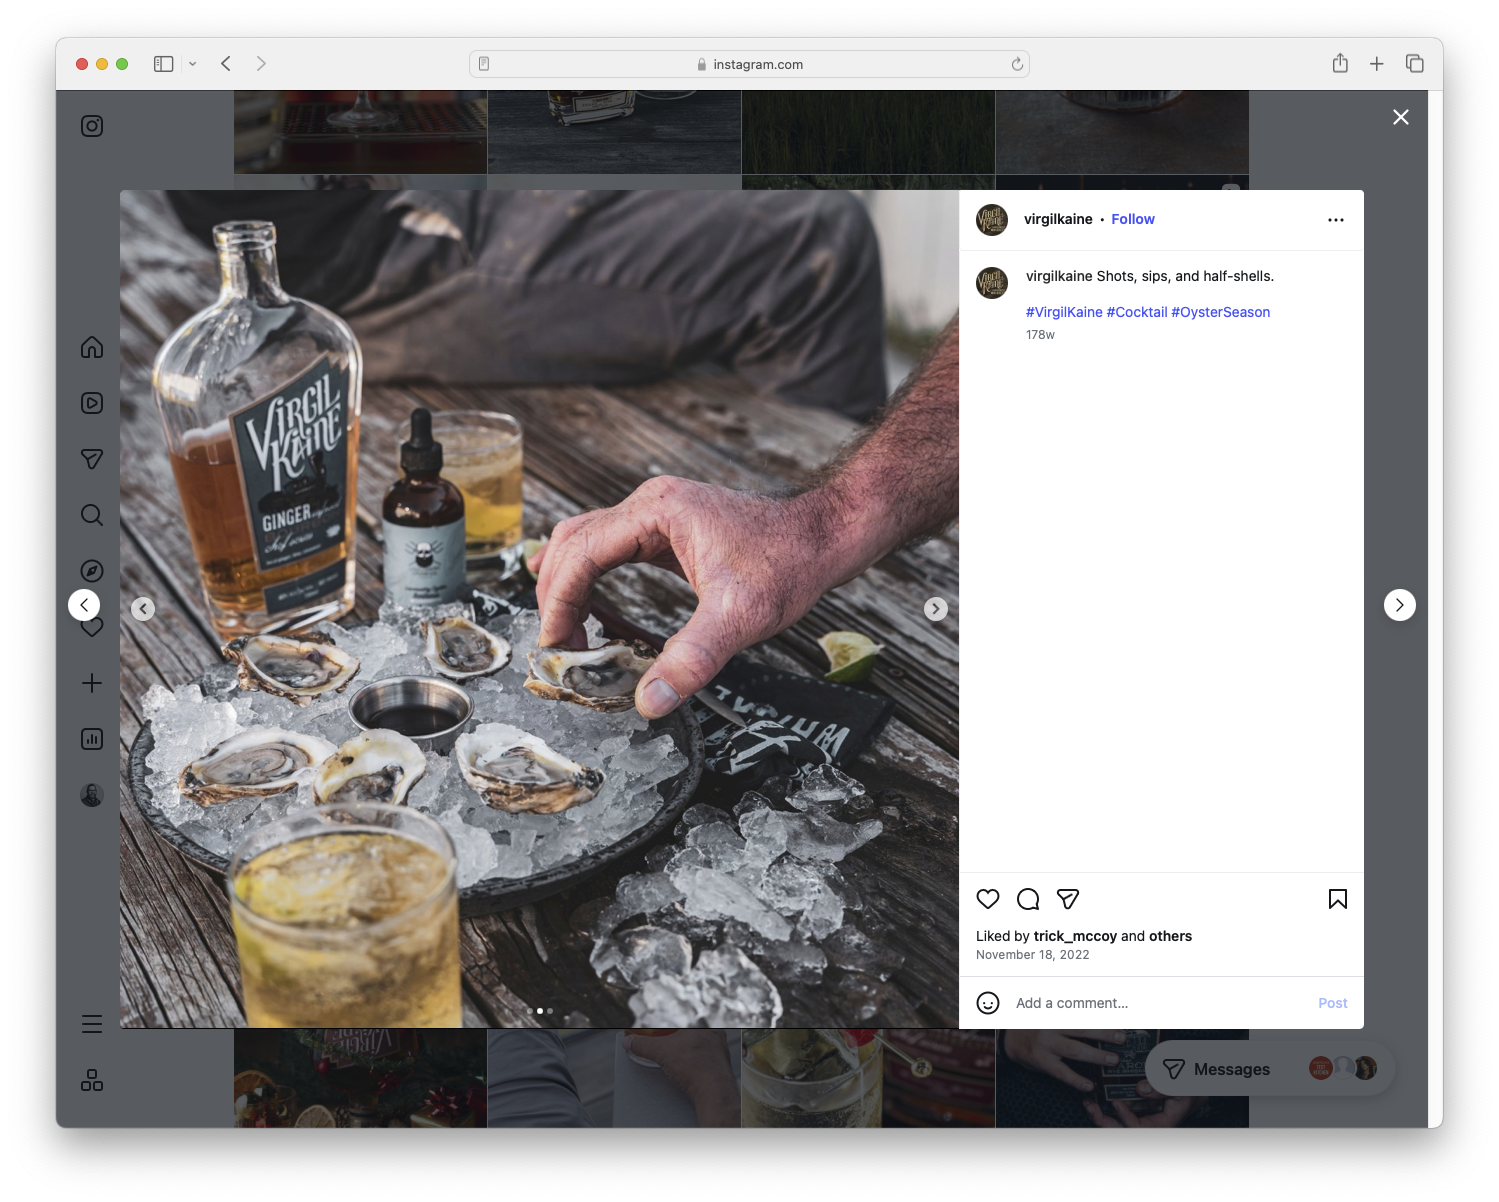Share the post via the paper-plane icon
This screenshot has height=1202, width=1499.
pyautogui.click(x=1068, y=899)
